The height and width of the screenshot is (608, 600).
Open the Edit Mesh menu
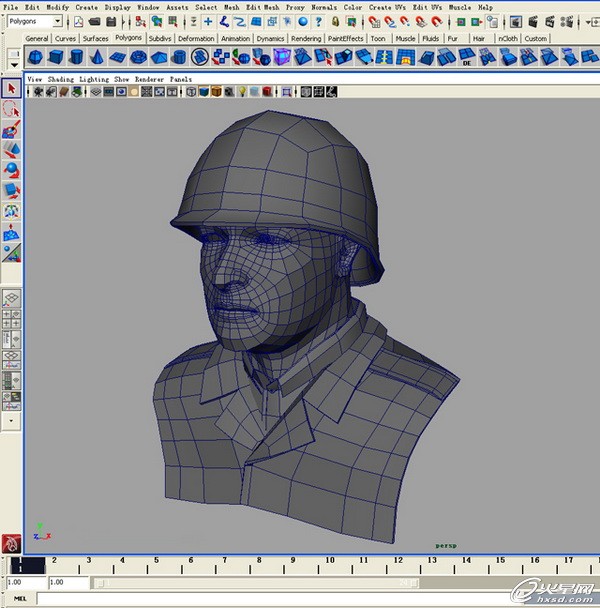(263, 7)
